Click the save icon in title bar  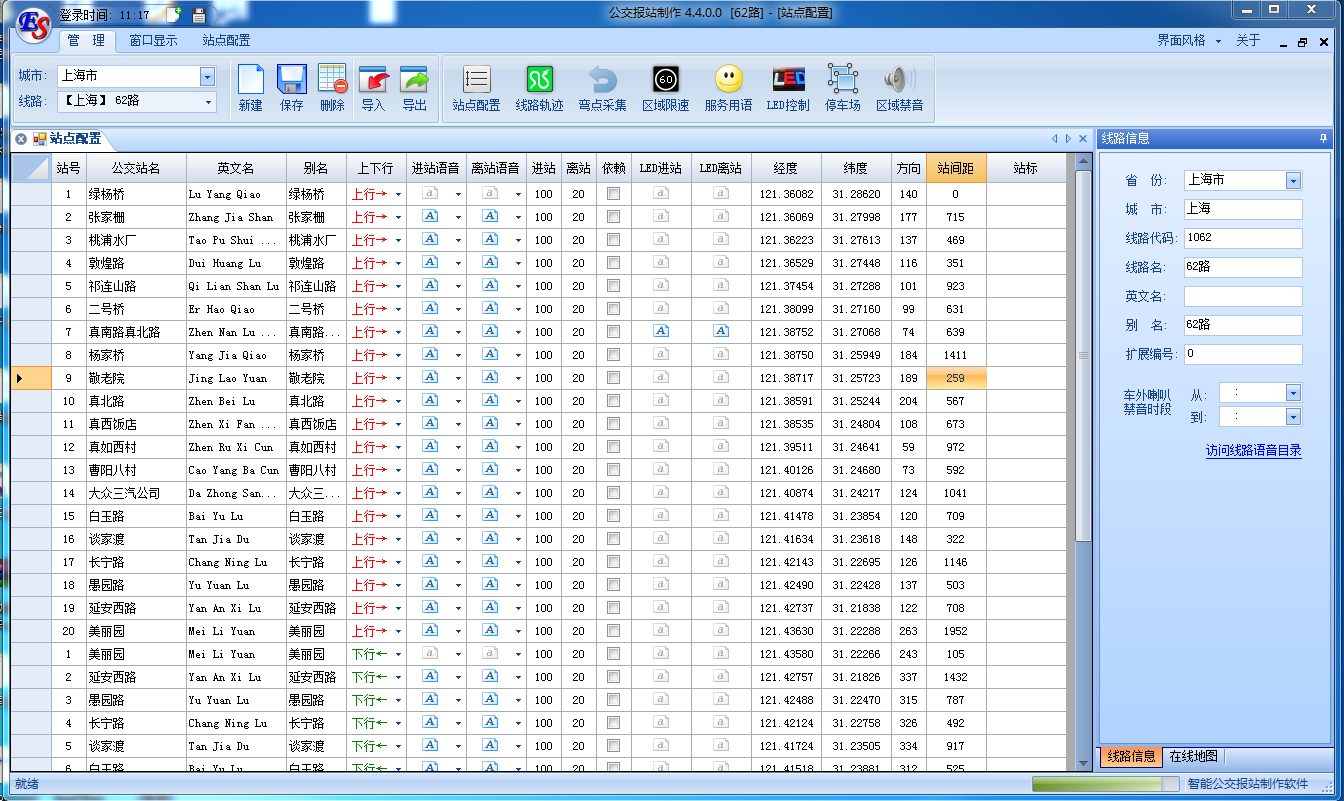click(x=198, y=15)
